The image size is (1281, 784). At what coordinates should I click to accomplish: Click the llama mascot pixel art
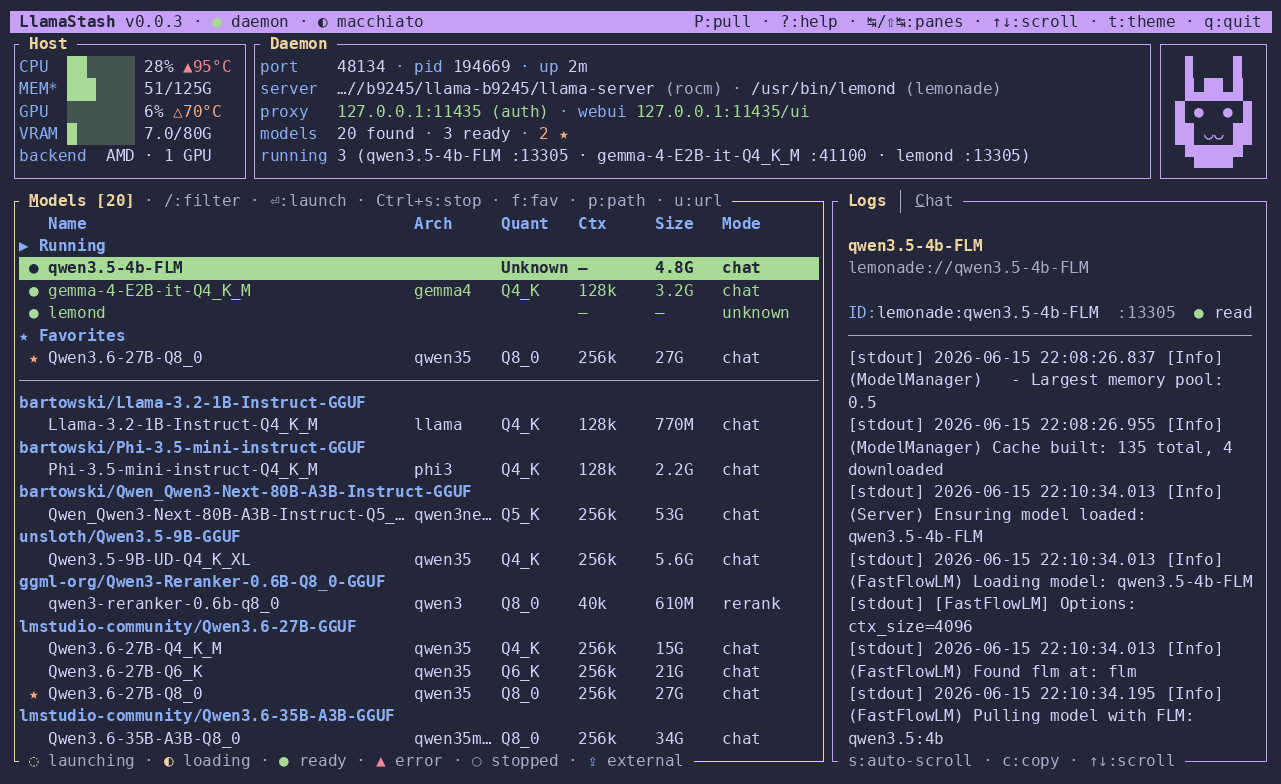[x=1214, y=112]
